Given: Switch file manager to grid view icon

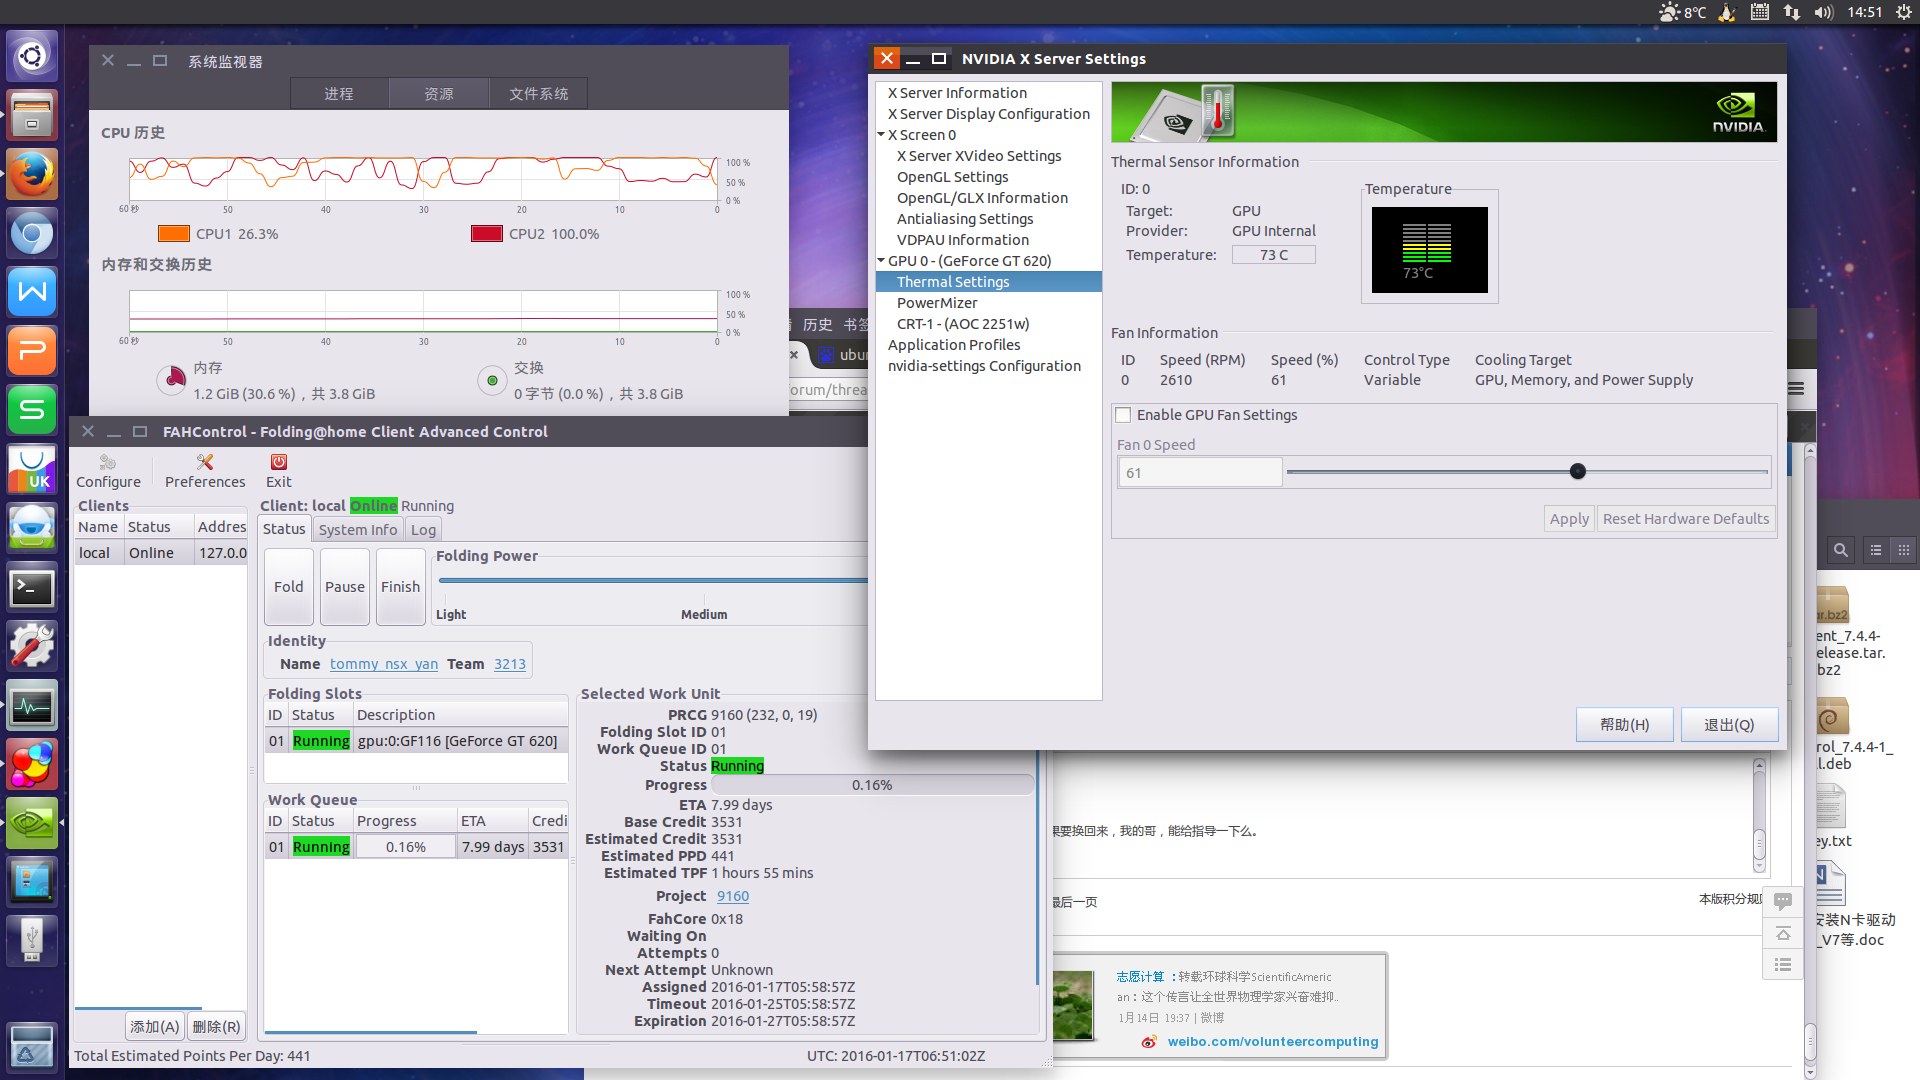Looking at the screenshot, I should (1903, 550).
